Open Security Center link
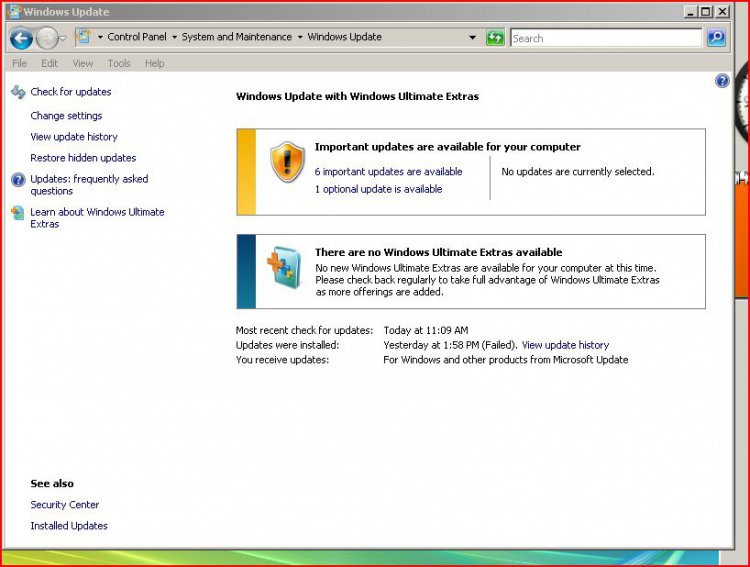Image resolution: width=750 pixels, height=567 pixels. coord(65,505)
